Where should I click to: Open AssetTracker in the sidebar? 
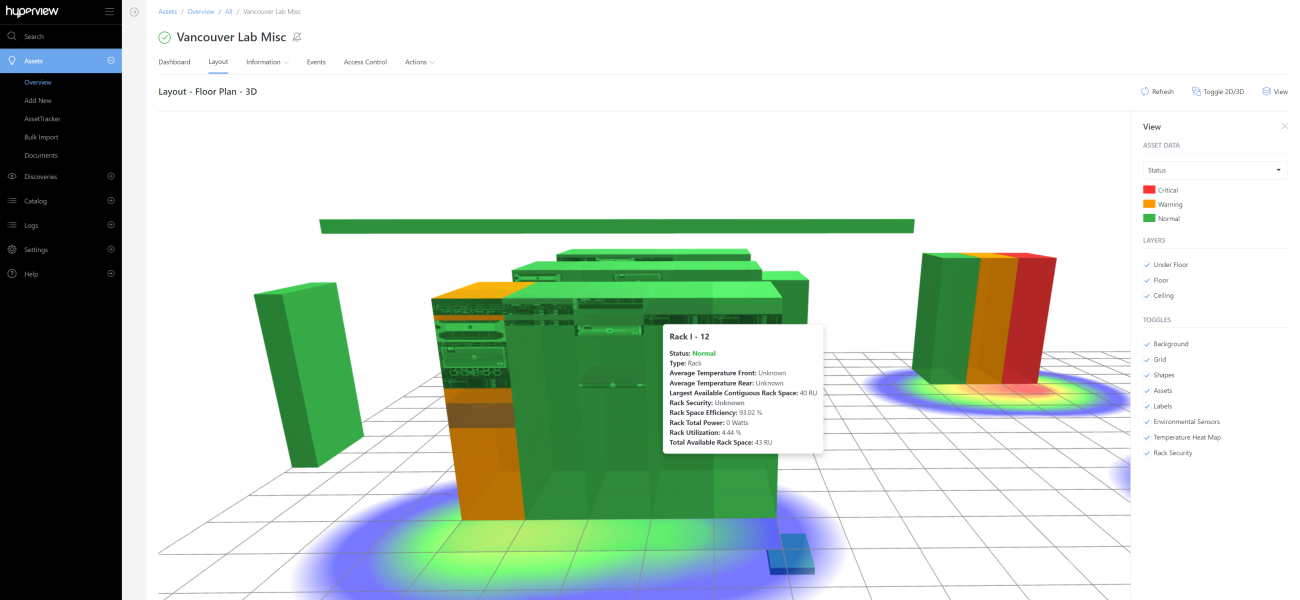[42, 119]
